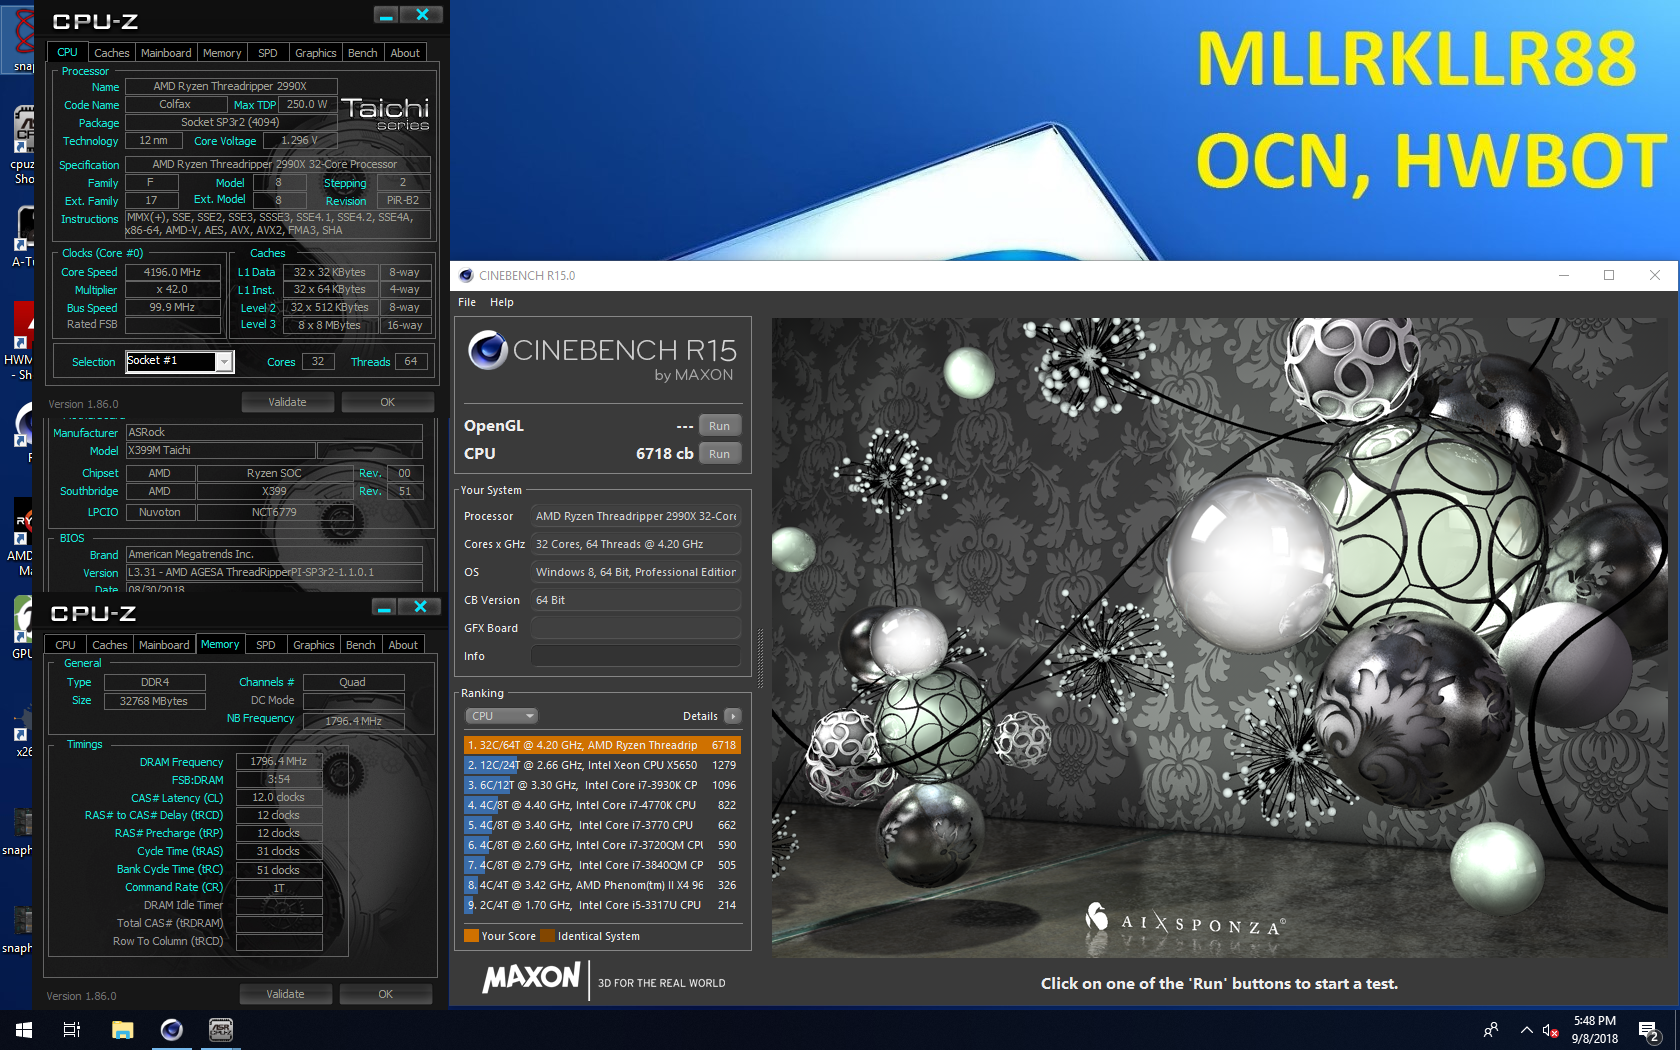Select ranking entry AMD Phenom II X4
This screenshot has height=1050, width=1680.
[x=602, y=885]
